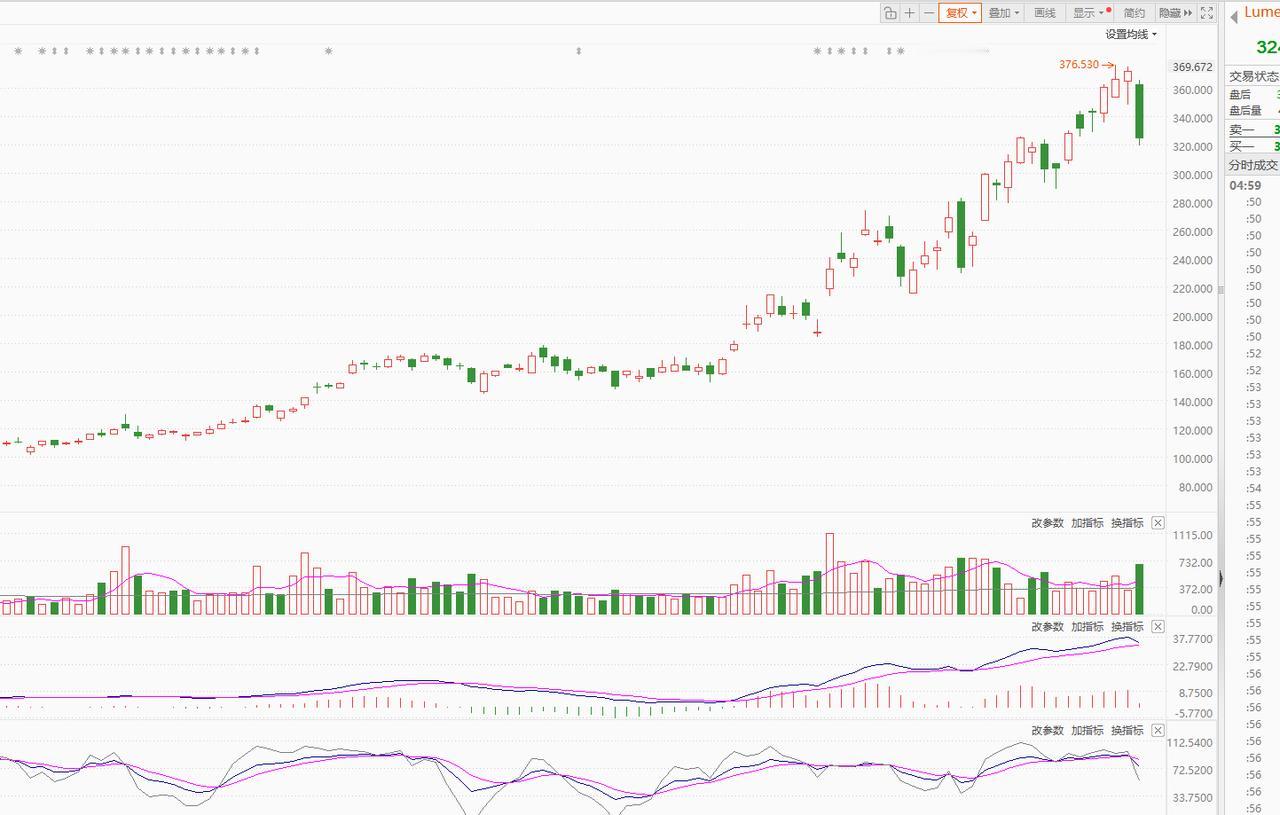Zoom in the chart with plus icon
Image resolution: width=1280 pixels, height=815 pixels.
pos(909,13)
